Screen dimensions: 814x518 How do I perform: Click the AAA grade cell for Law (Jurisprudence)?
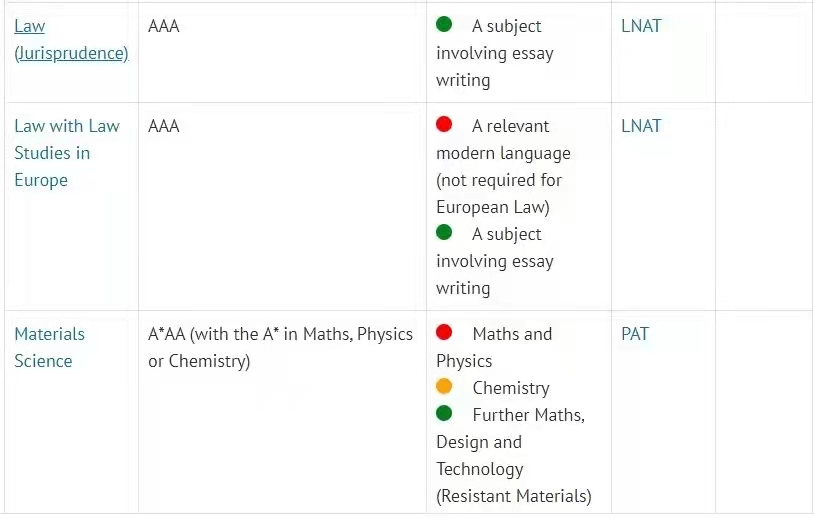point(164,26)
